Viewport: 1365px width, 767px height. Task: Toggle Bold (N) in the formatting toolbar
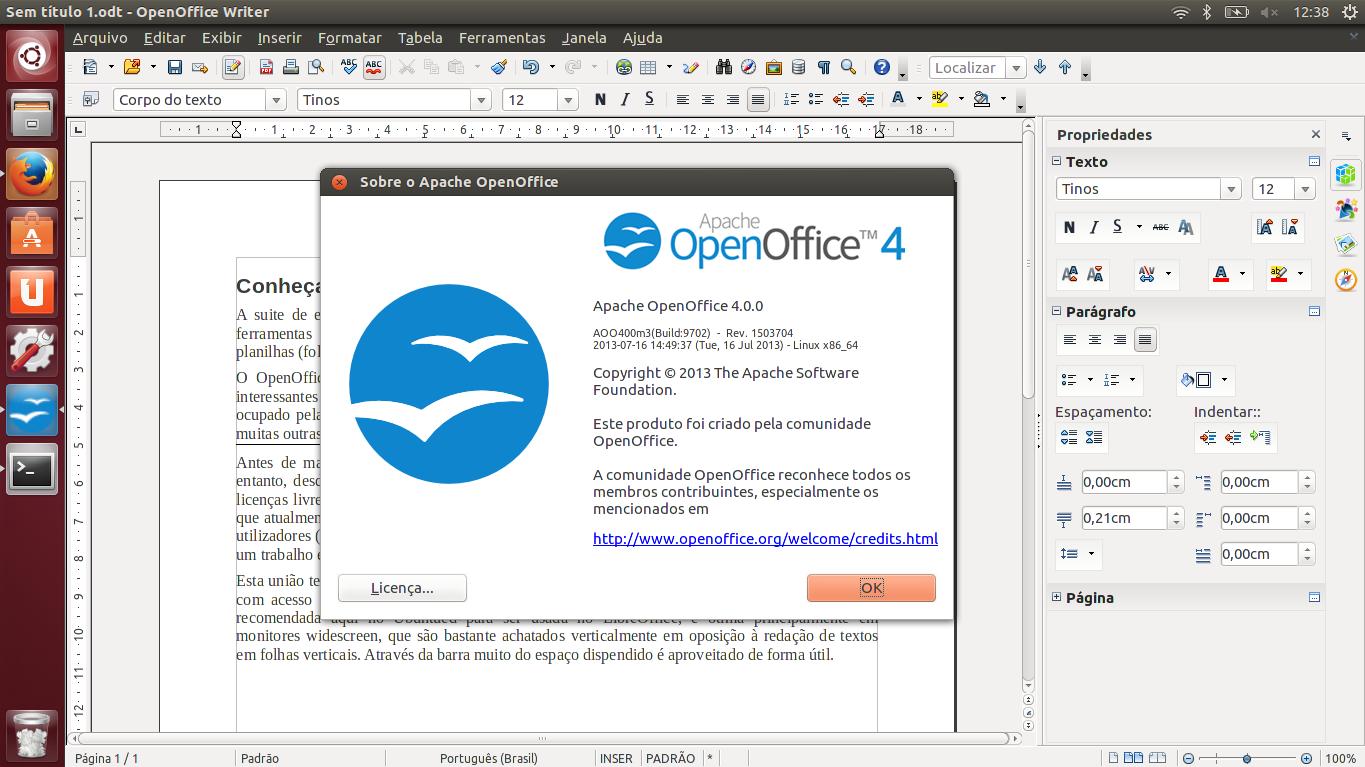point(600,99)
